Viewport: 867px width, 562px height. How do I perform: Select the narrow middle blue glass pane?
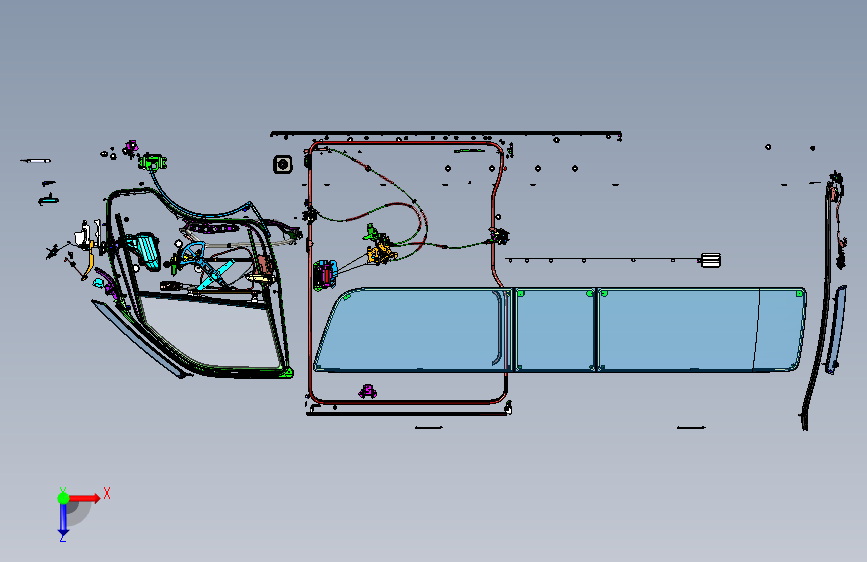[x=555, y=330]
